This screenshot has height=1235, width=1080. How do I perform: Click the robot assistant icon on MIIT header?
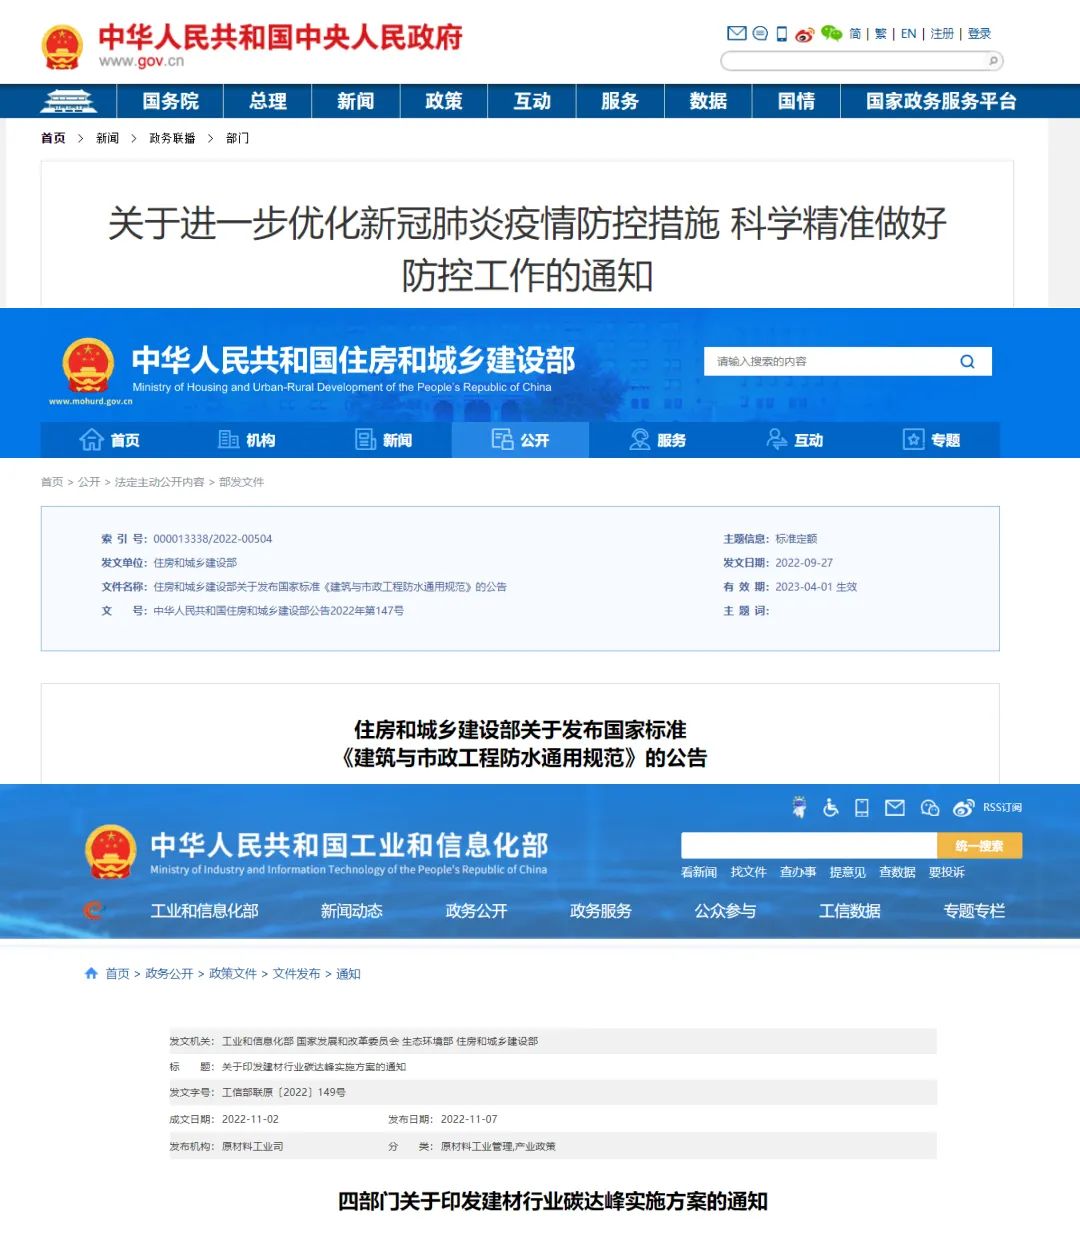click(799, 807)
